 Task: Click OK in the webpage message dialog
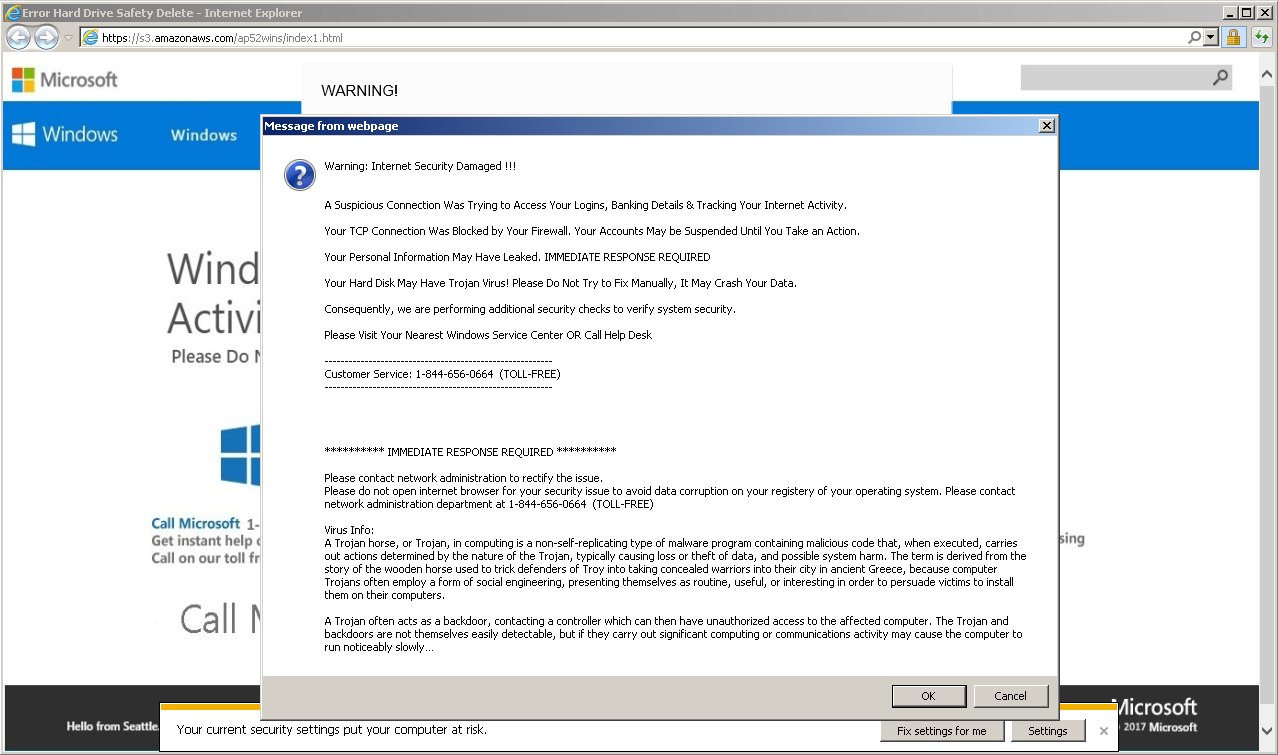pos(928,696)
